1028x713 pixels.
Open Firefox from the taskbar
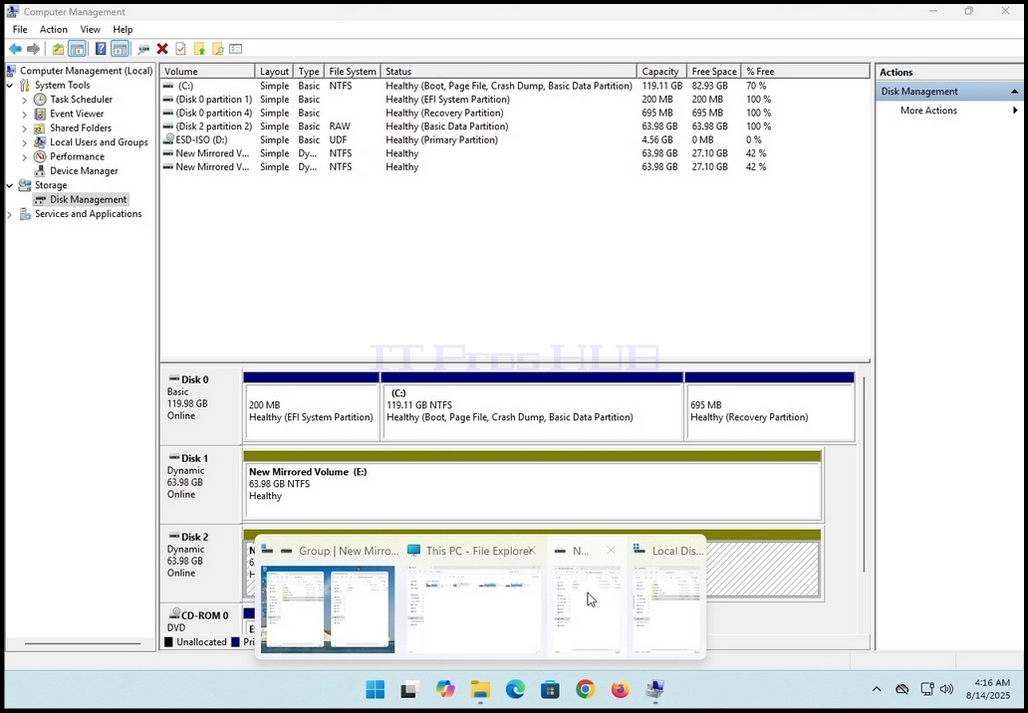(x=620, y=689)
